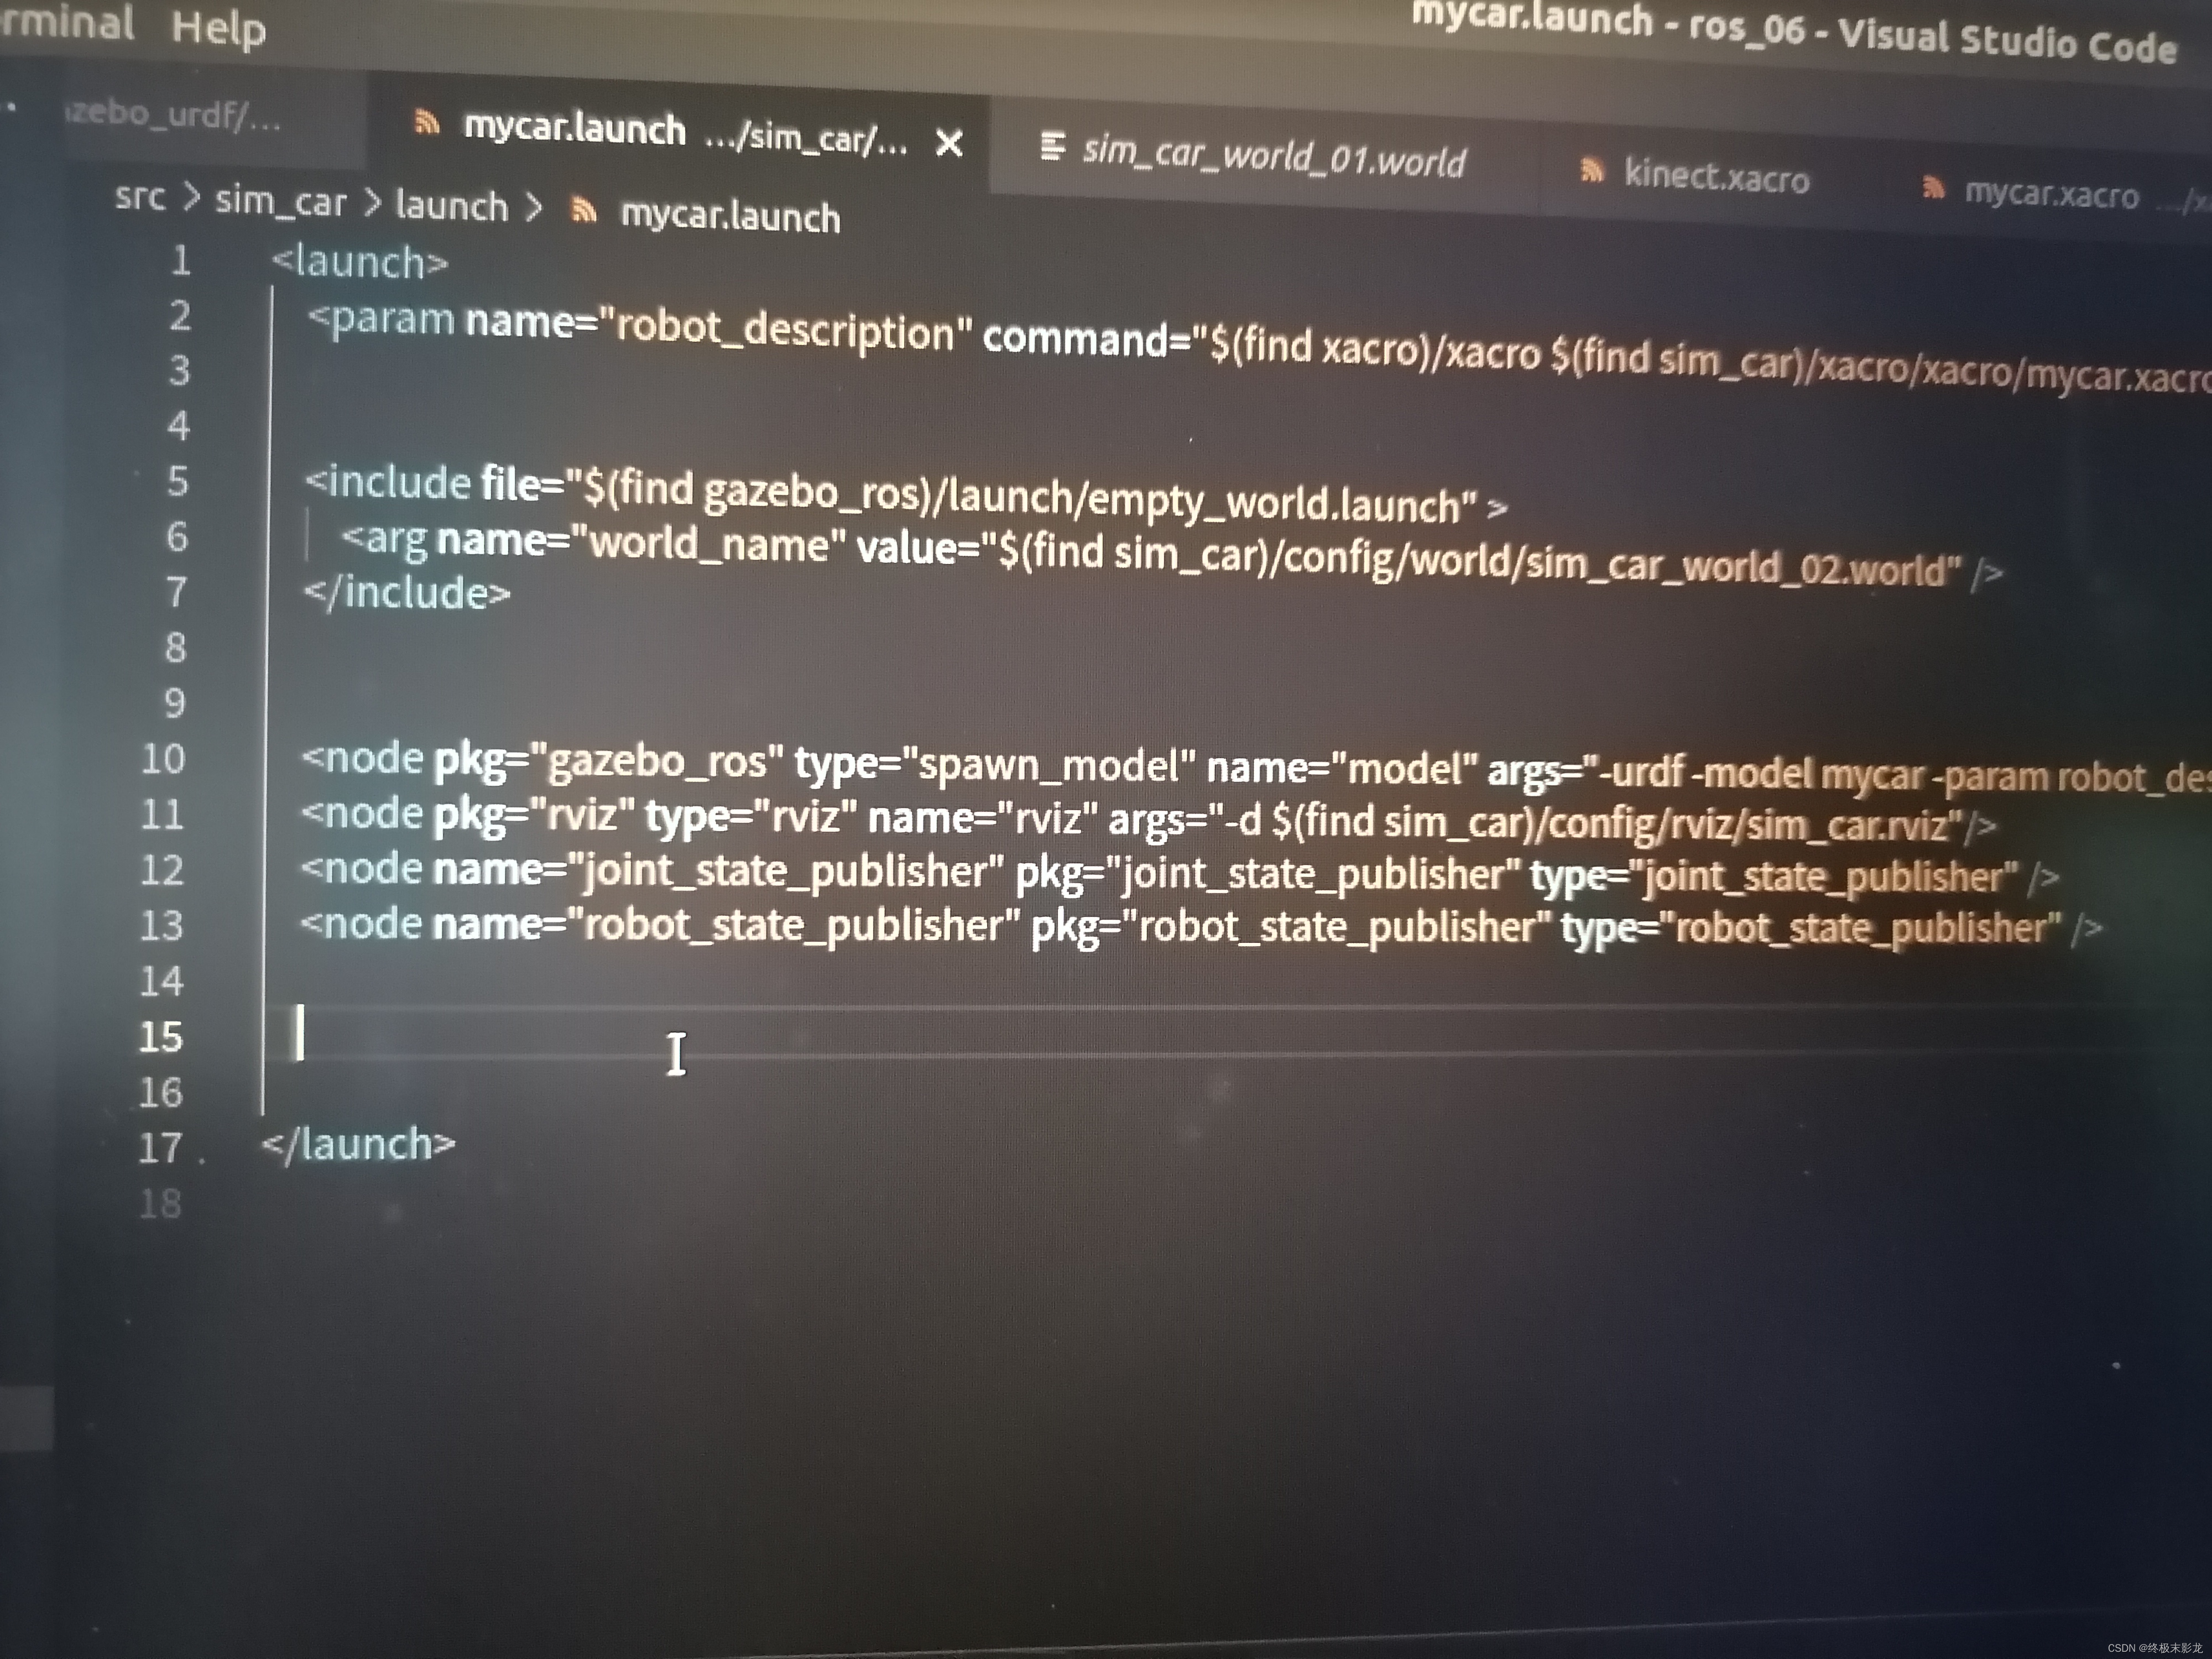This screenshot has width=2212, height=1659.
Task: Switch to the mycar.xacro tab
Action: (x=2050, y=193)
